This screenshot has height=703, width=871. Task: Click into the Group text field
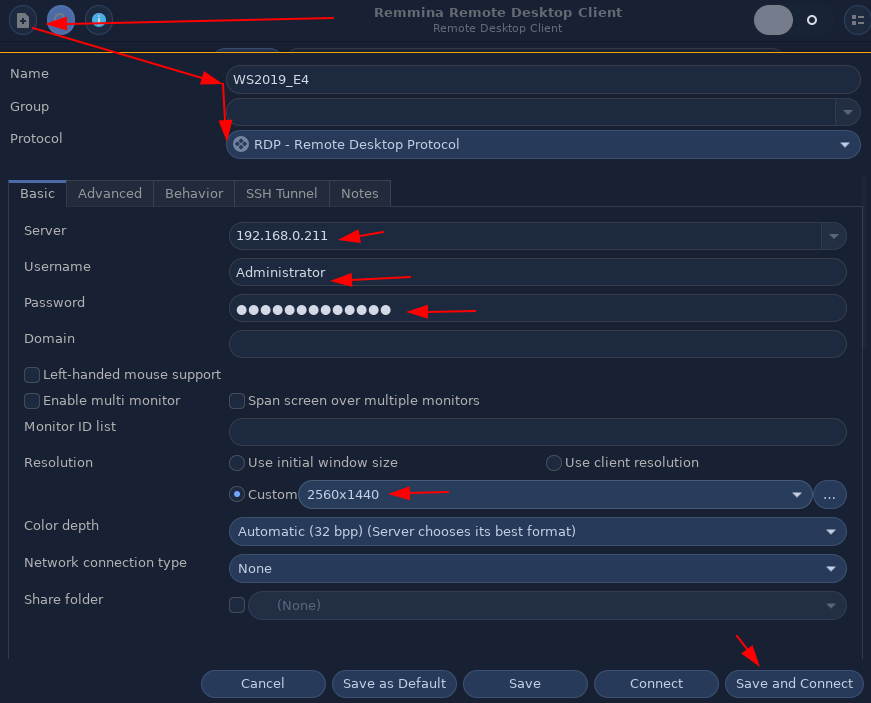coord(530,112)
